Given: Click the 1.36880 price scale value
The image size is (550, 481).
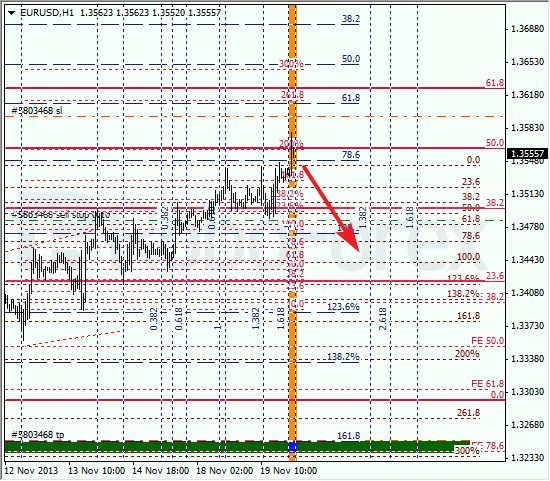Looking at the screenshot, I should [527, 29].
